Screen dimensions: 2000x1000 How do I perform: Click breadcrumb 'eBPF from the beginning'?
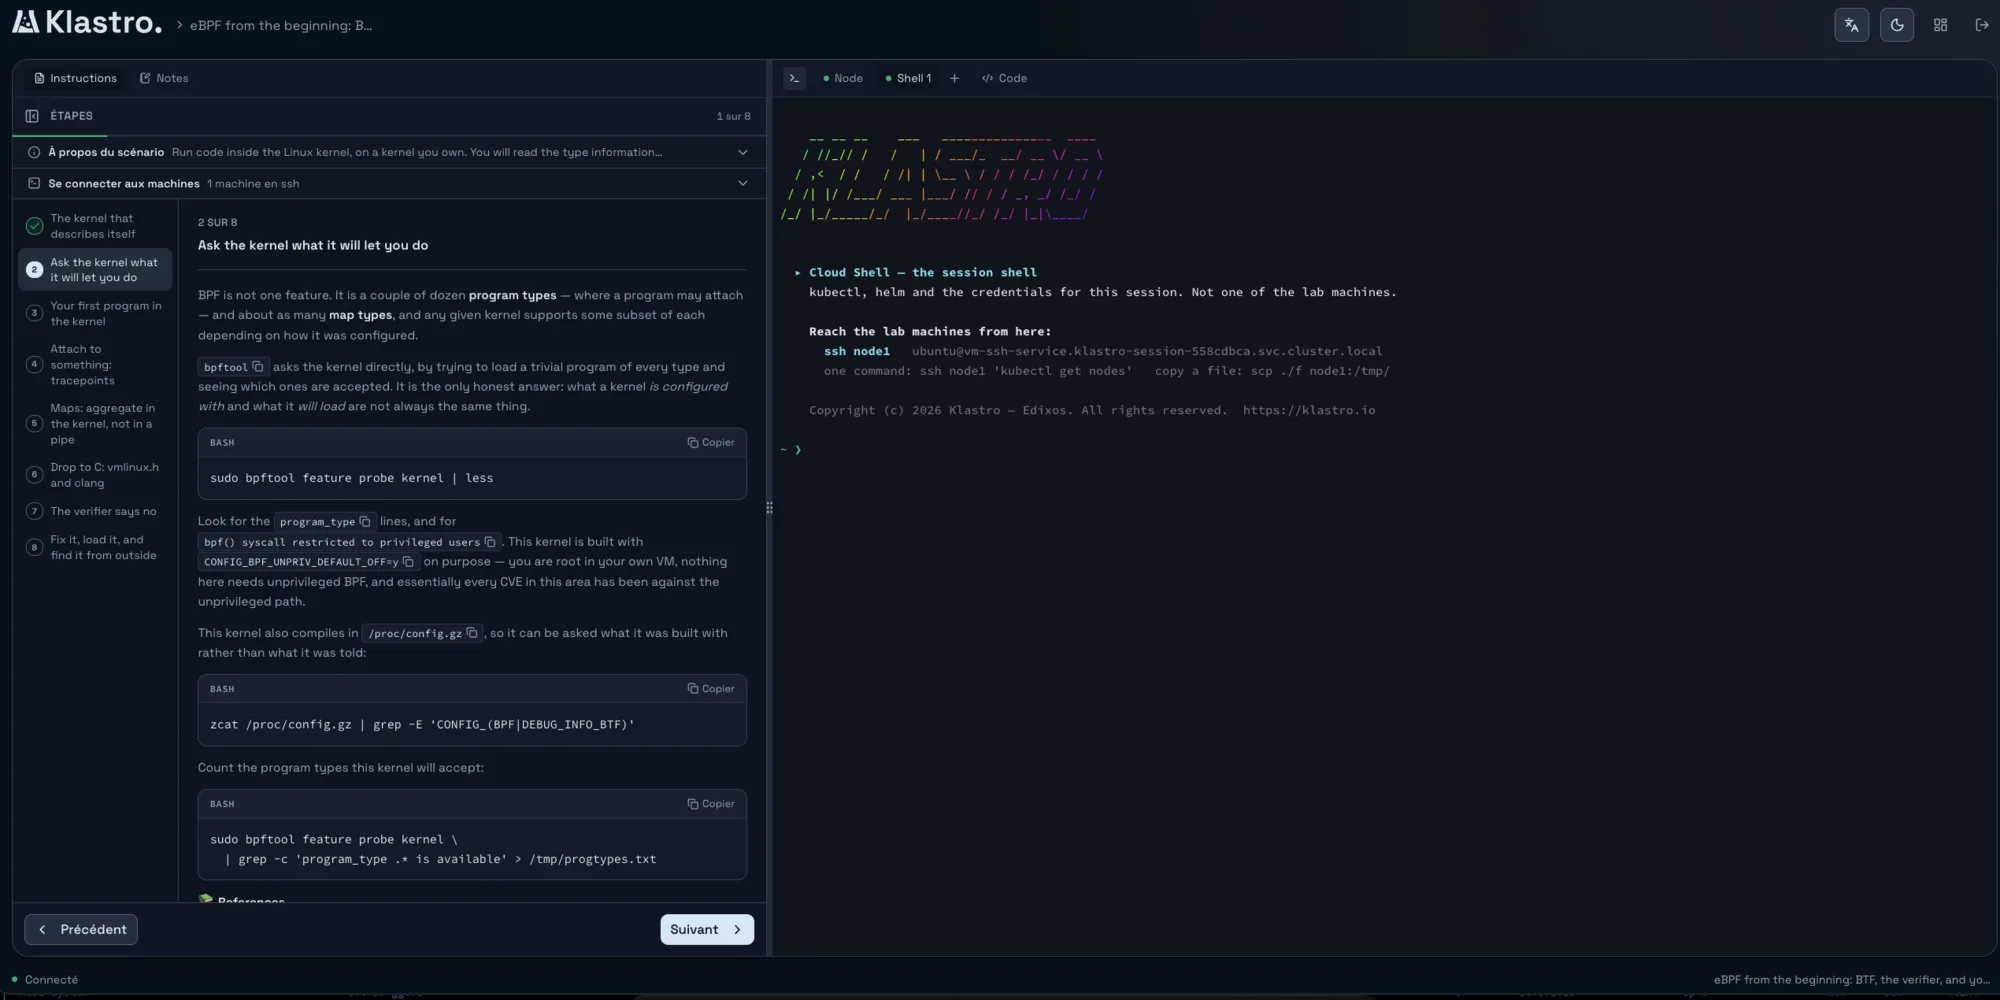(281, 25)
